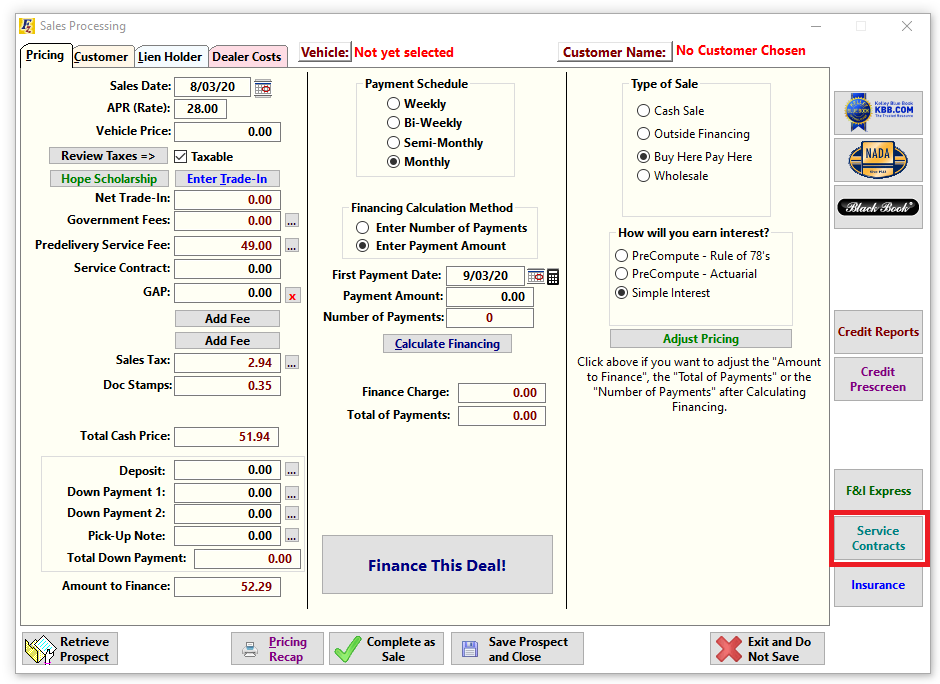Switch to the Lien Holder tab
This screenshot has height=684, width=940.
click(x=170, y=57)
